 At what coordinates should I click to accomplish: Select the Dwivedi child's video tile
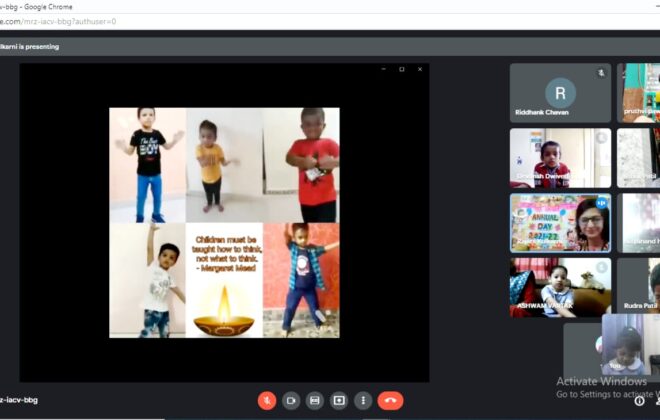coord(560,158)
